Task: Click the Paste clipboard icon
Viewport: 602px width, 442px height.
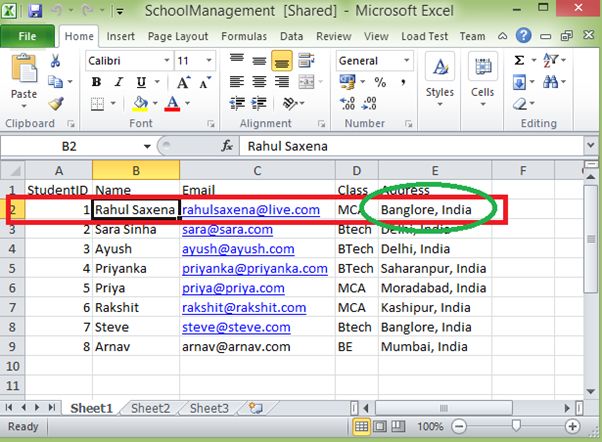Action: [24, 68]
